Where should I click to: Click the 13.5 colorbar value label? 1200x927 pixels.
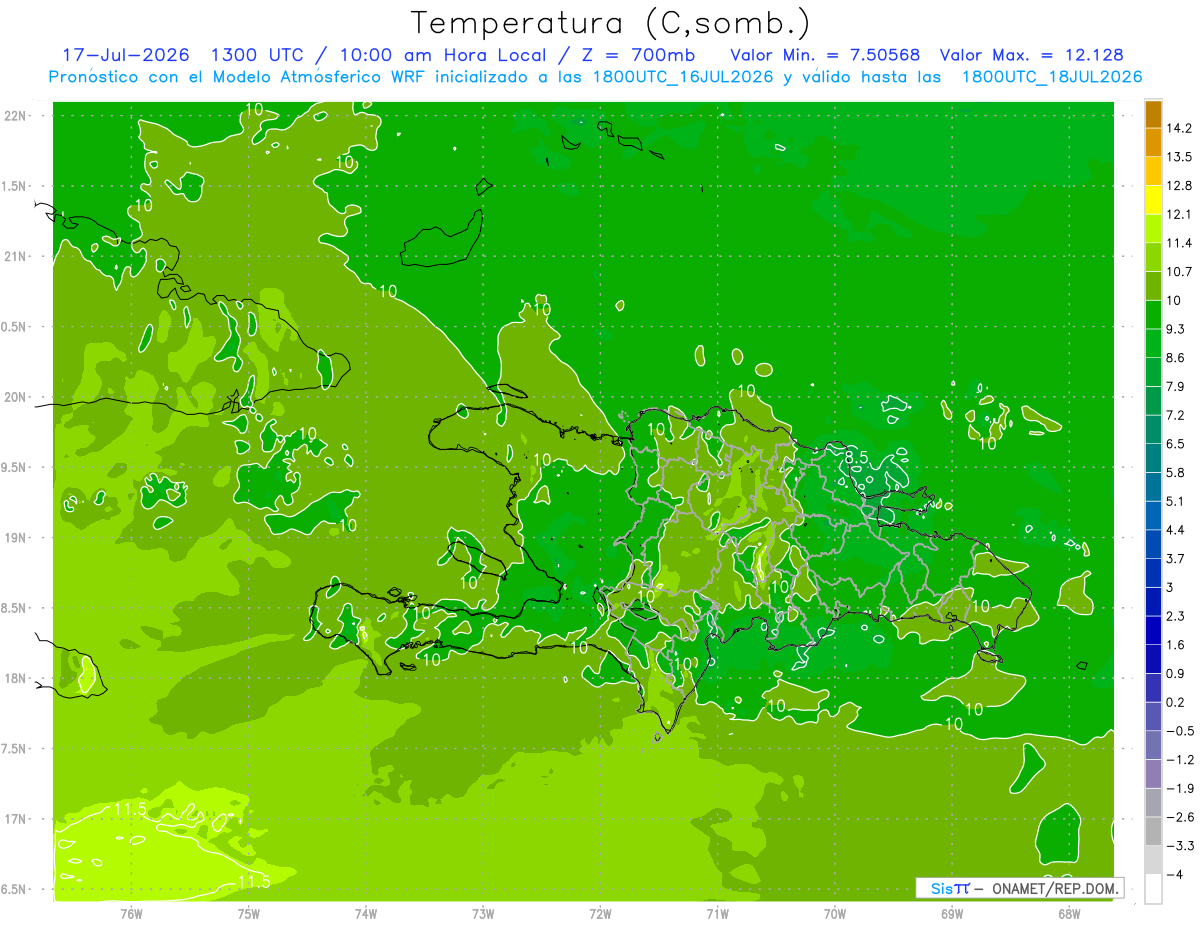pos(1178,157)
